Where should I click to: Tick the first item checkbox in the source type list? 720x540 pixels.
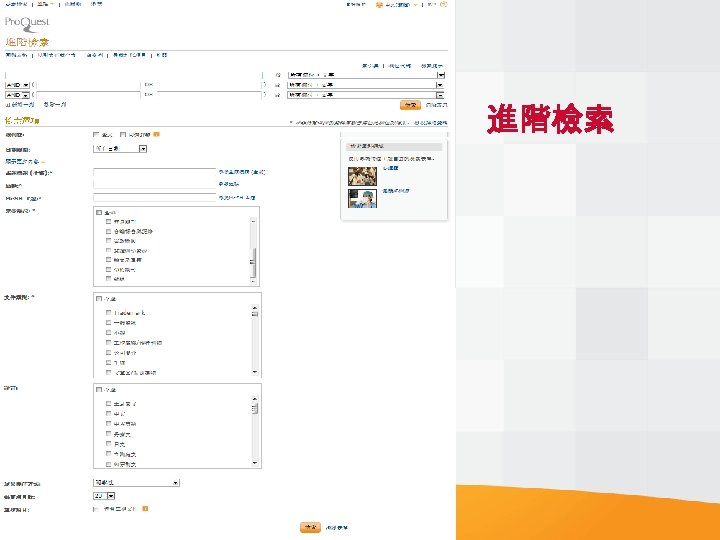[109, 221]
